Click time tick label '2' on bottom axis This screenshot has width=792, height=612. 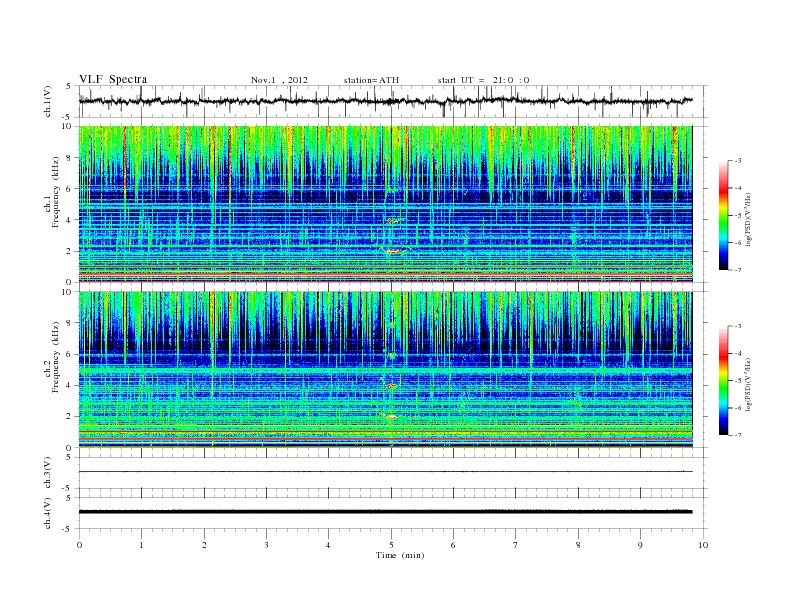[204, 545]
